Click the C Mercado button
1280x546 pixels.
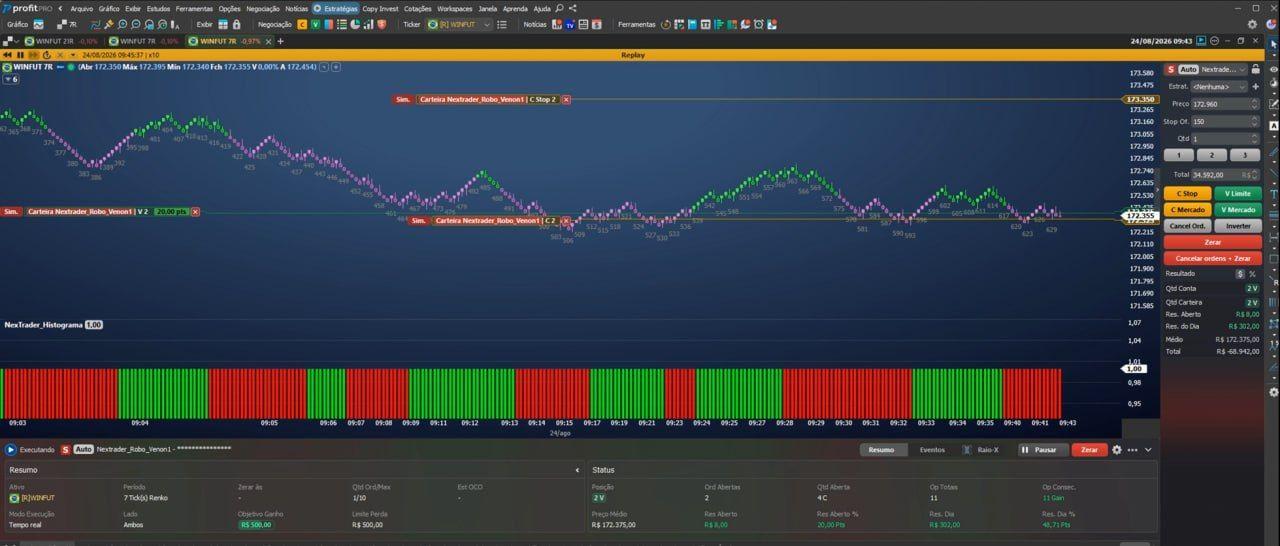pos(1187,209)
